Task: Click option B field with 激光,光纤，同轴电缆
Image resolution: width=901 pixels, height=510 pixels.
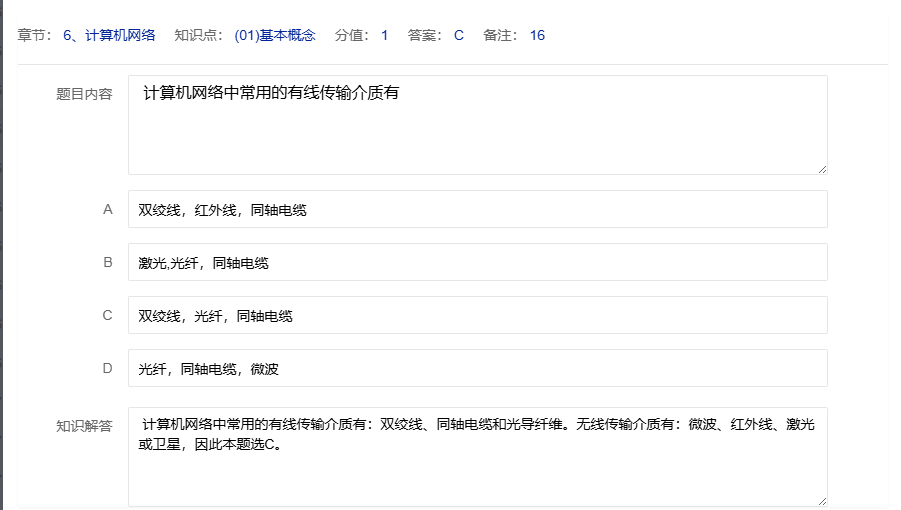Action: pos(477,263)
